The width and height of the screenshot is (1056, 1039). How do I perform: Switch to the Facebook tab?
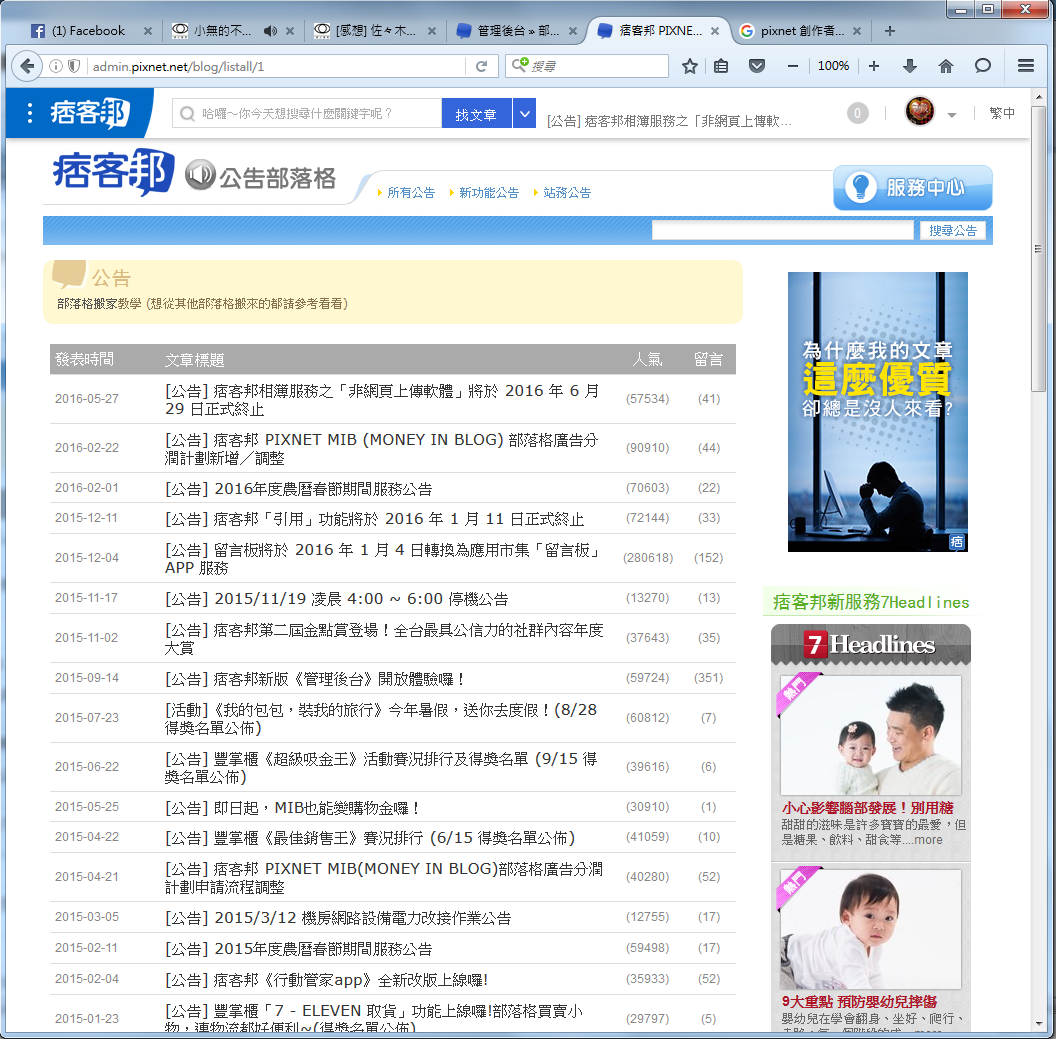click(x=88, y=31)
